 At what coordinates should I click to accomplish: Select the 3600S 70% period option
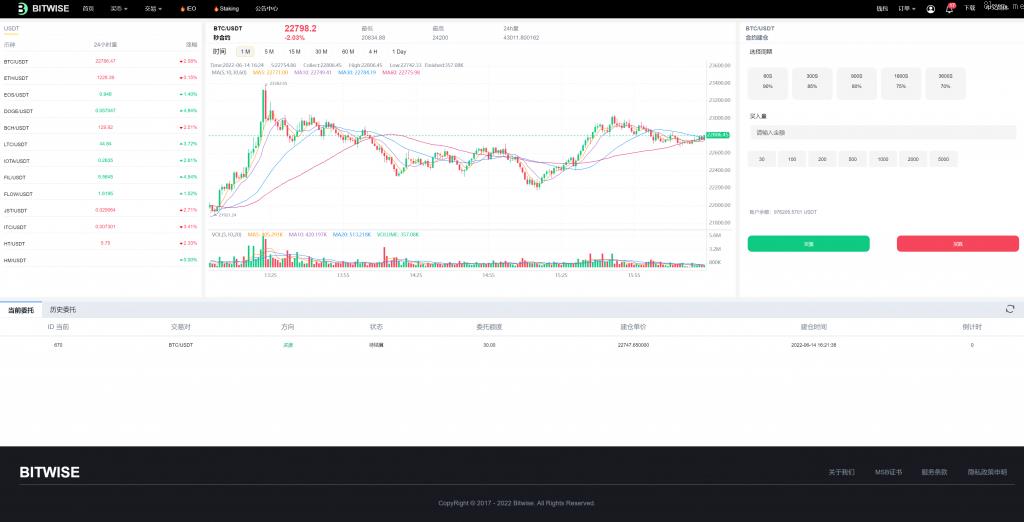945,81
